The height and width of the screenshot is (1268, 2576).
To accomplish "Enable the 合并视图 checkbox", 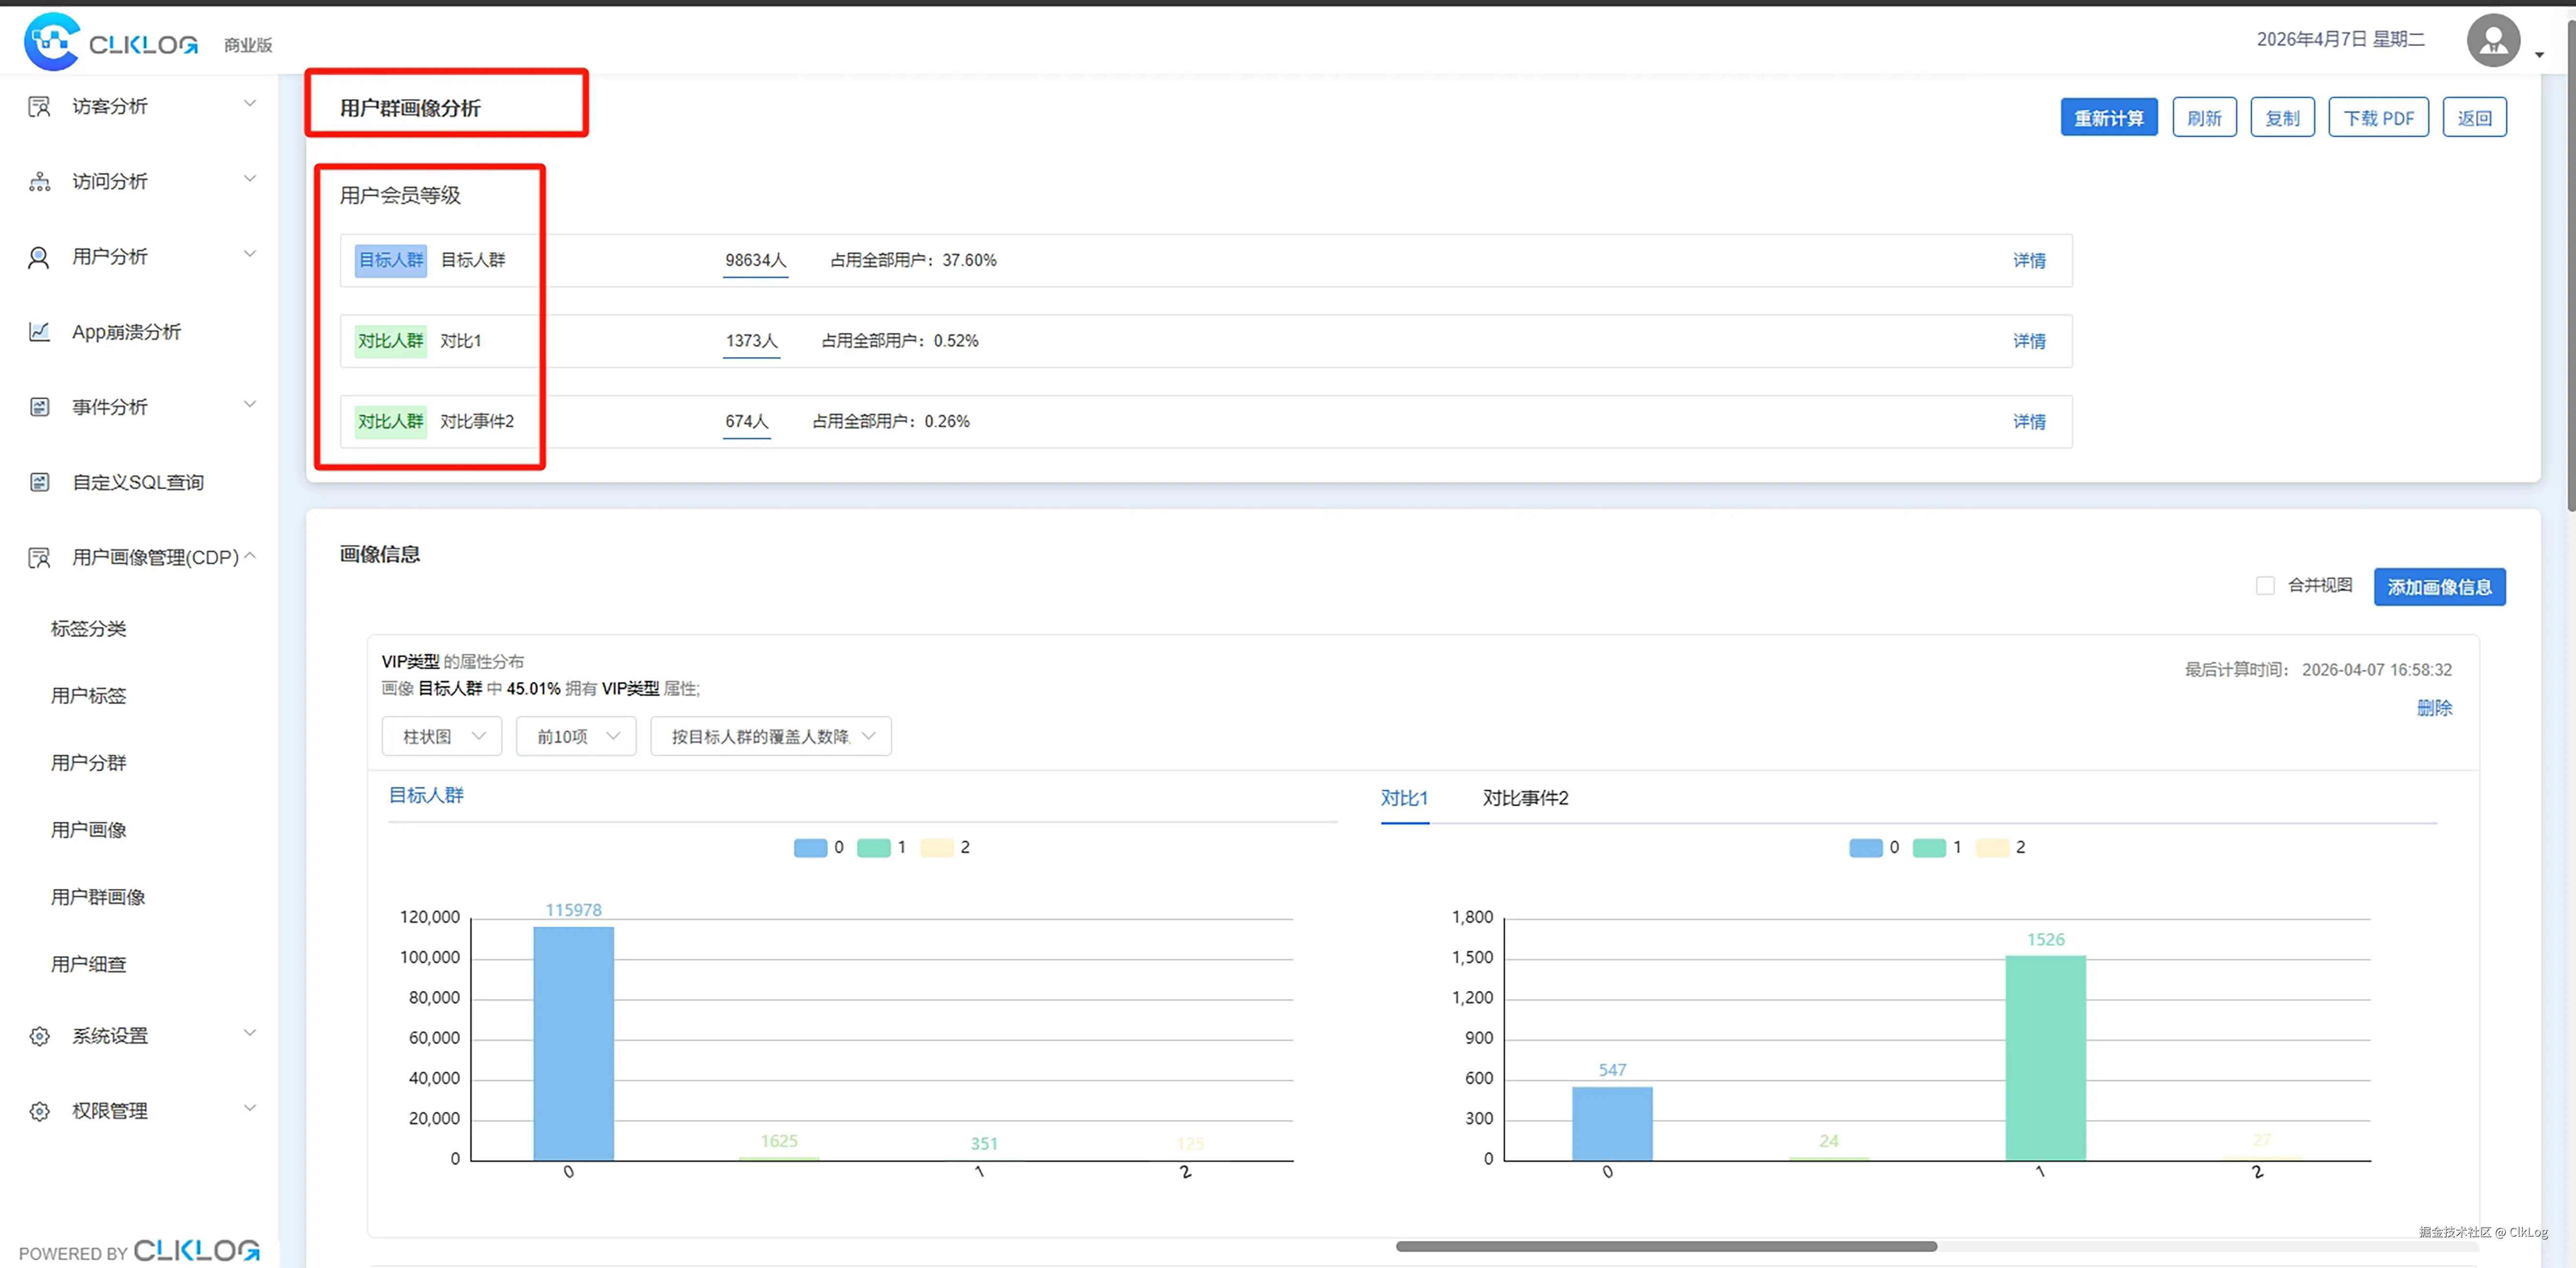I will coord(2265,586).
